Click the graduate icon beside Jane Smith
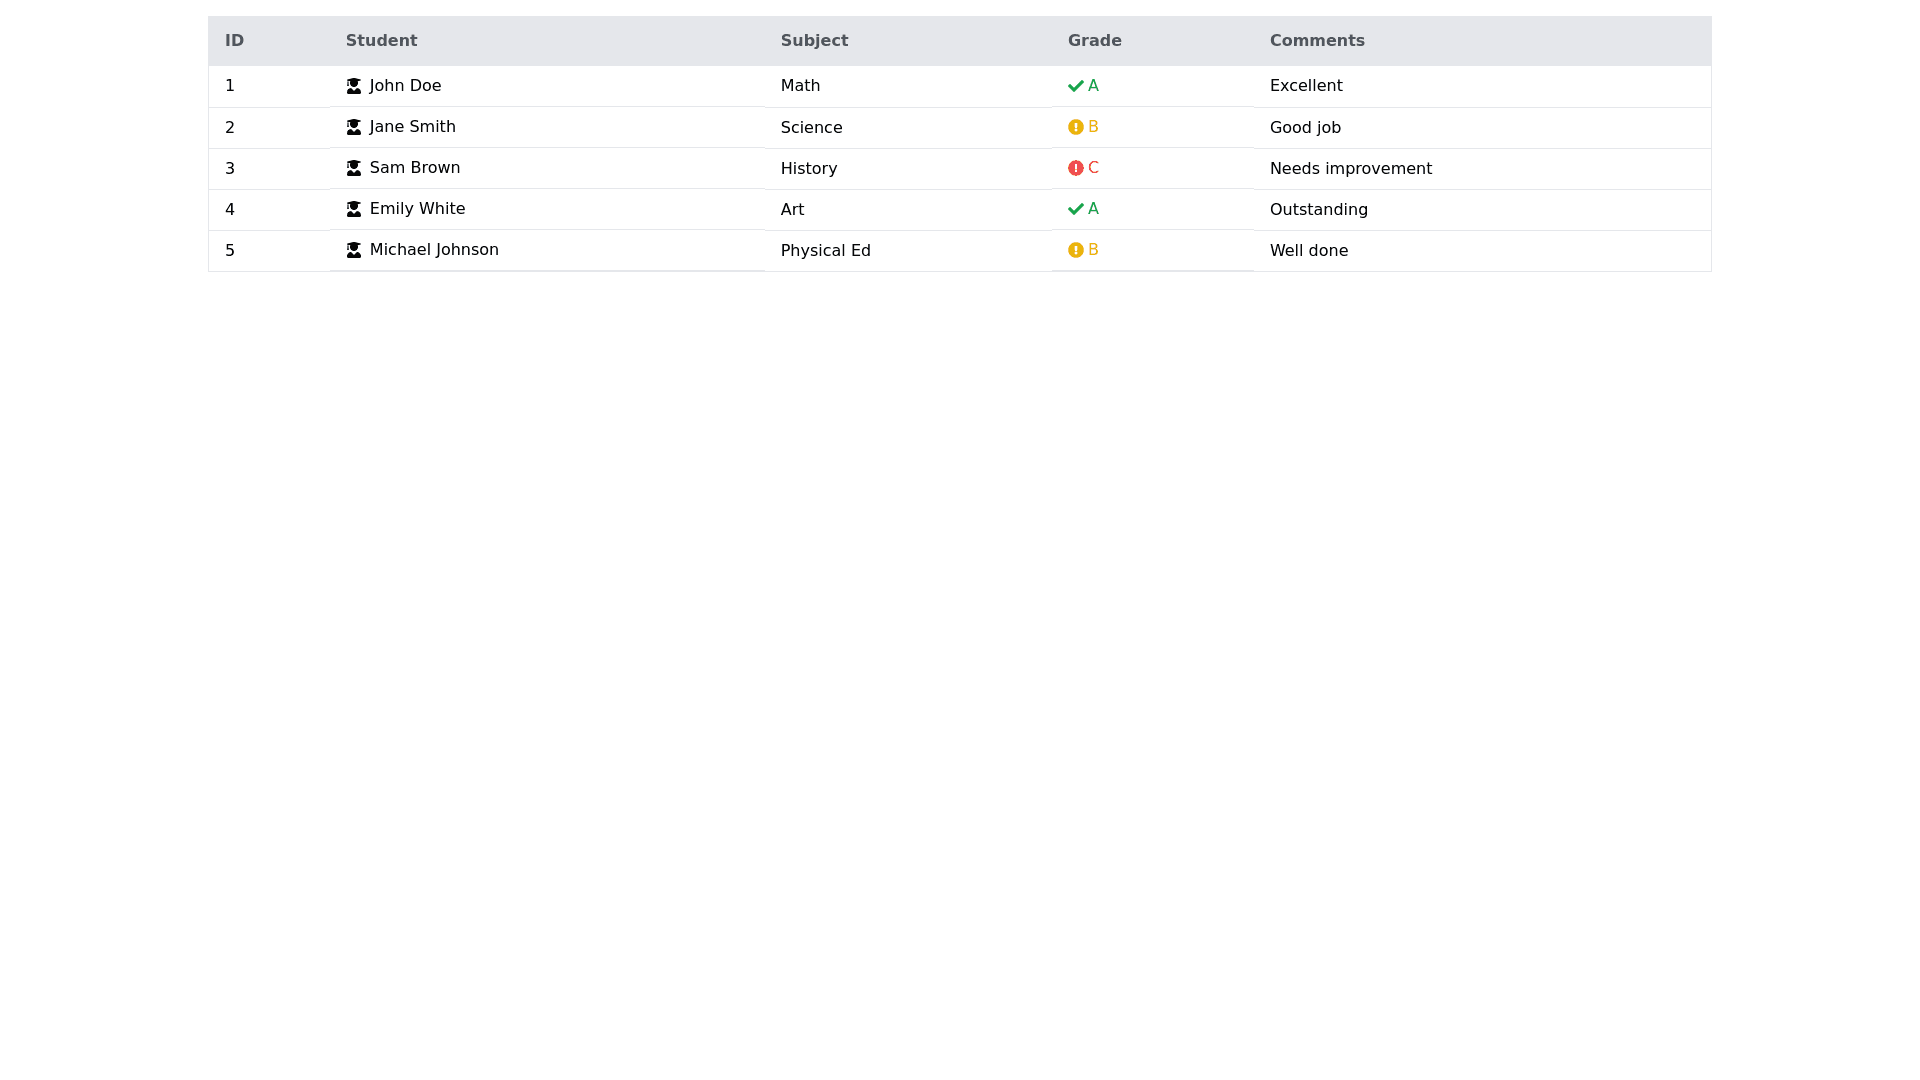The height and width of the screenshot is (1080, 1920). [354, 128]
